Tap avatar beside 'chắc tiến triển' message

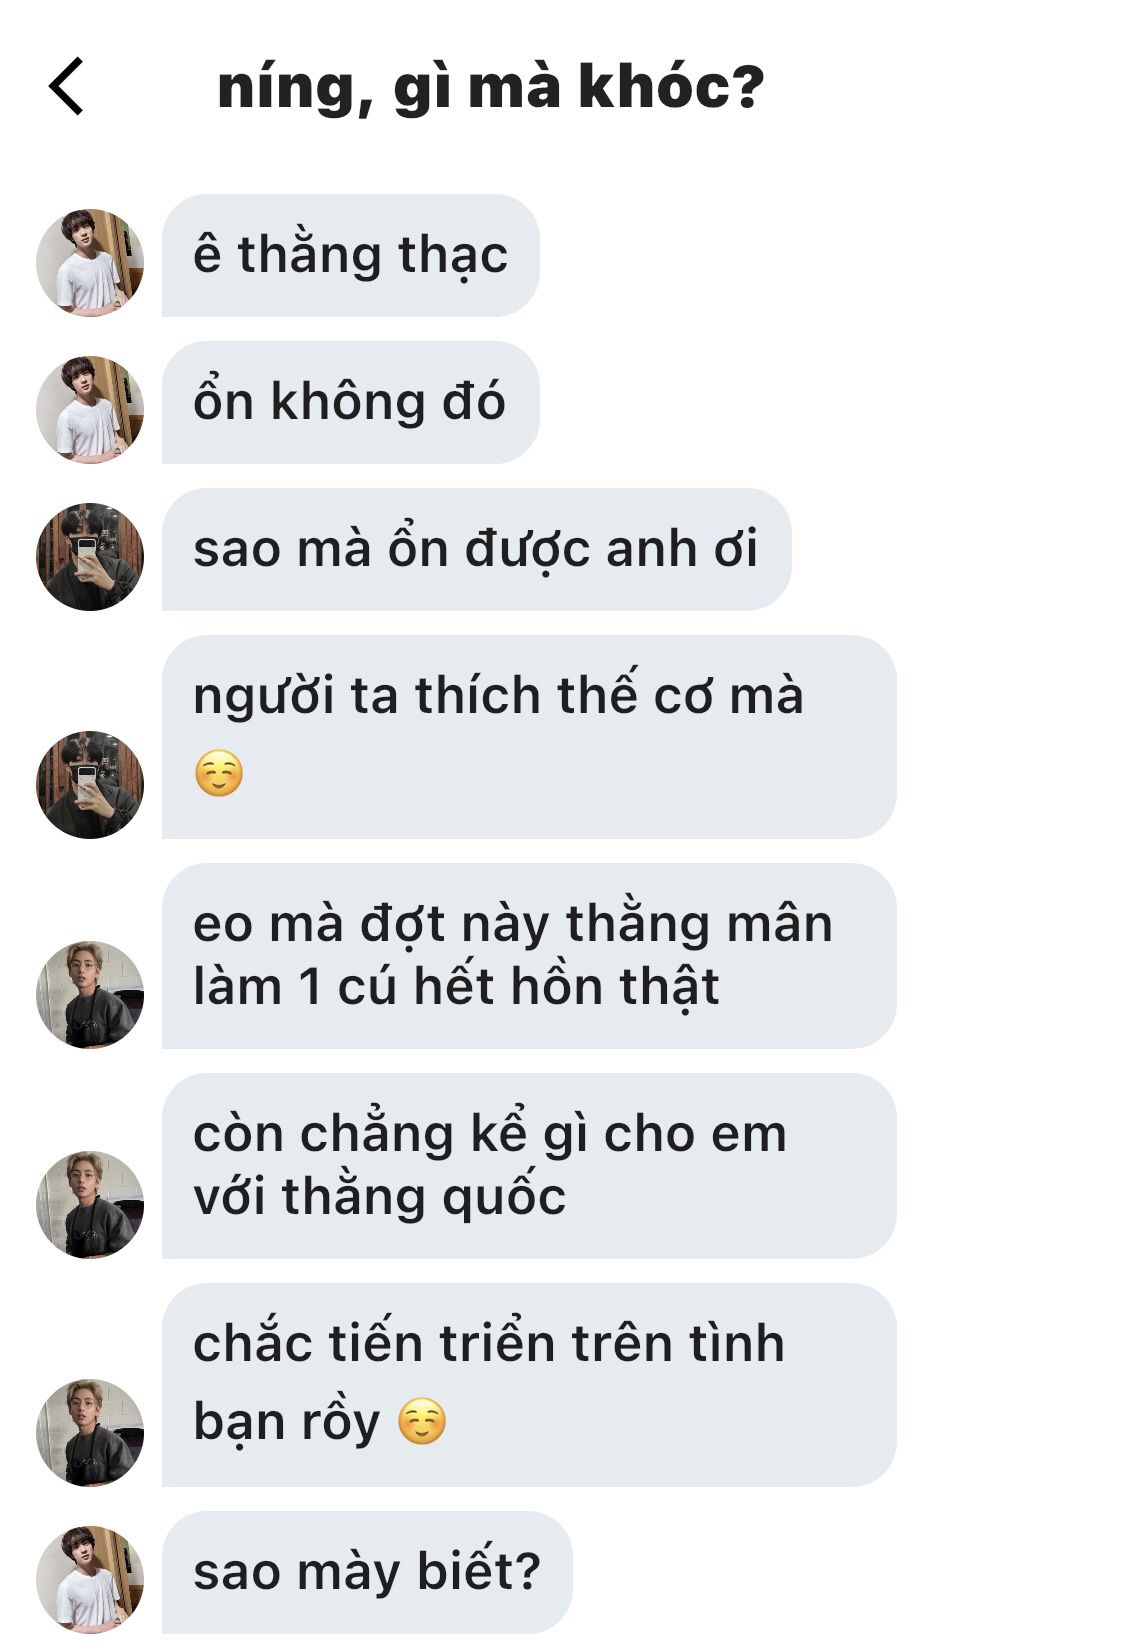[x=90, y=1433]
